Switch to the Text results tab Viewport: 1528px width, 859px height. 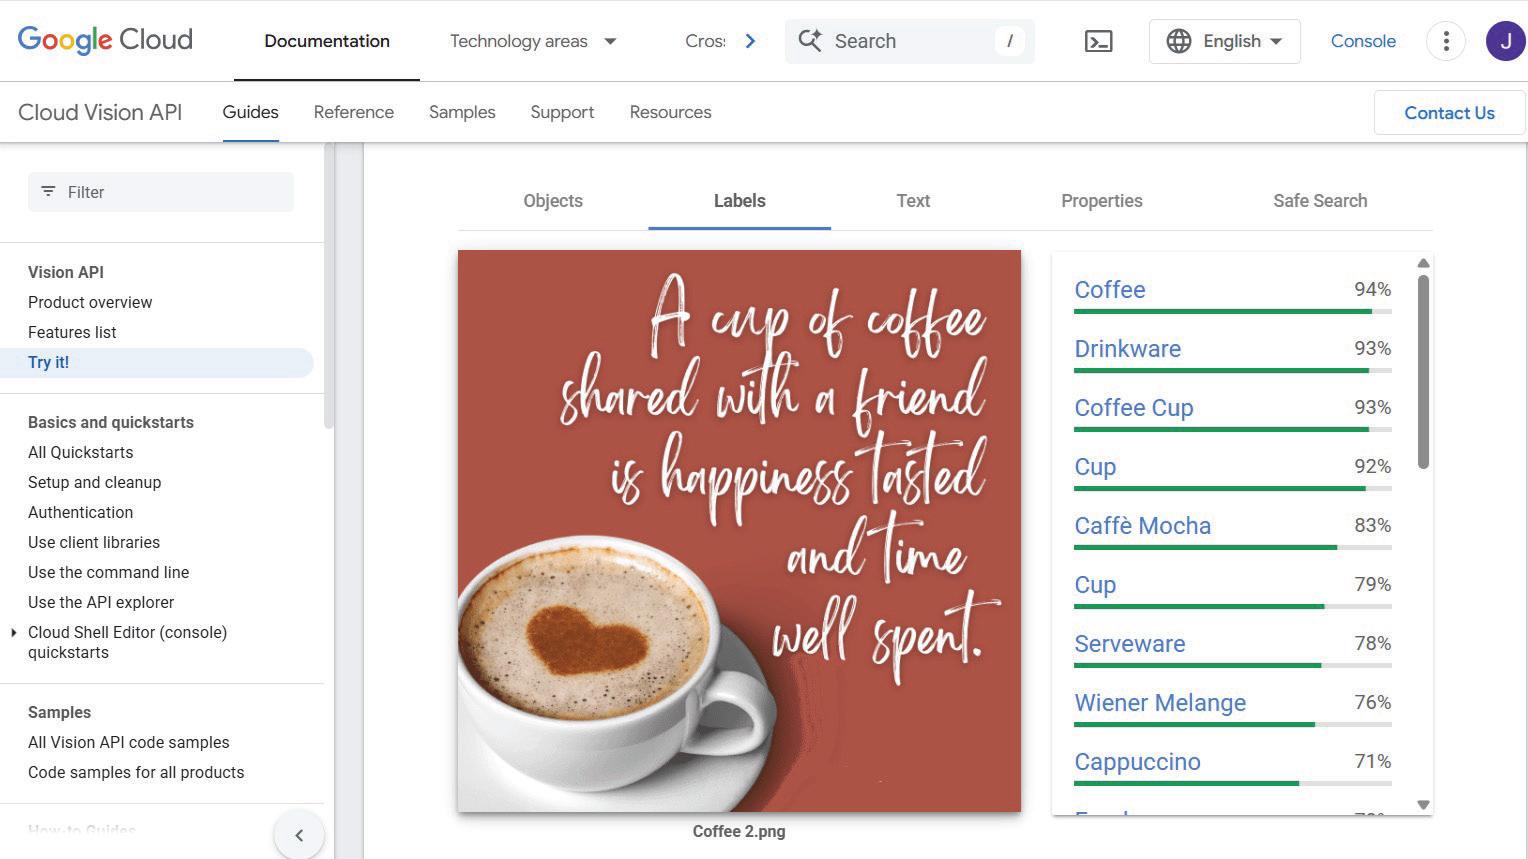(913, 201)
